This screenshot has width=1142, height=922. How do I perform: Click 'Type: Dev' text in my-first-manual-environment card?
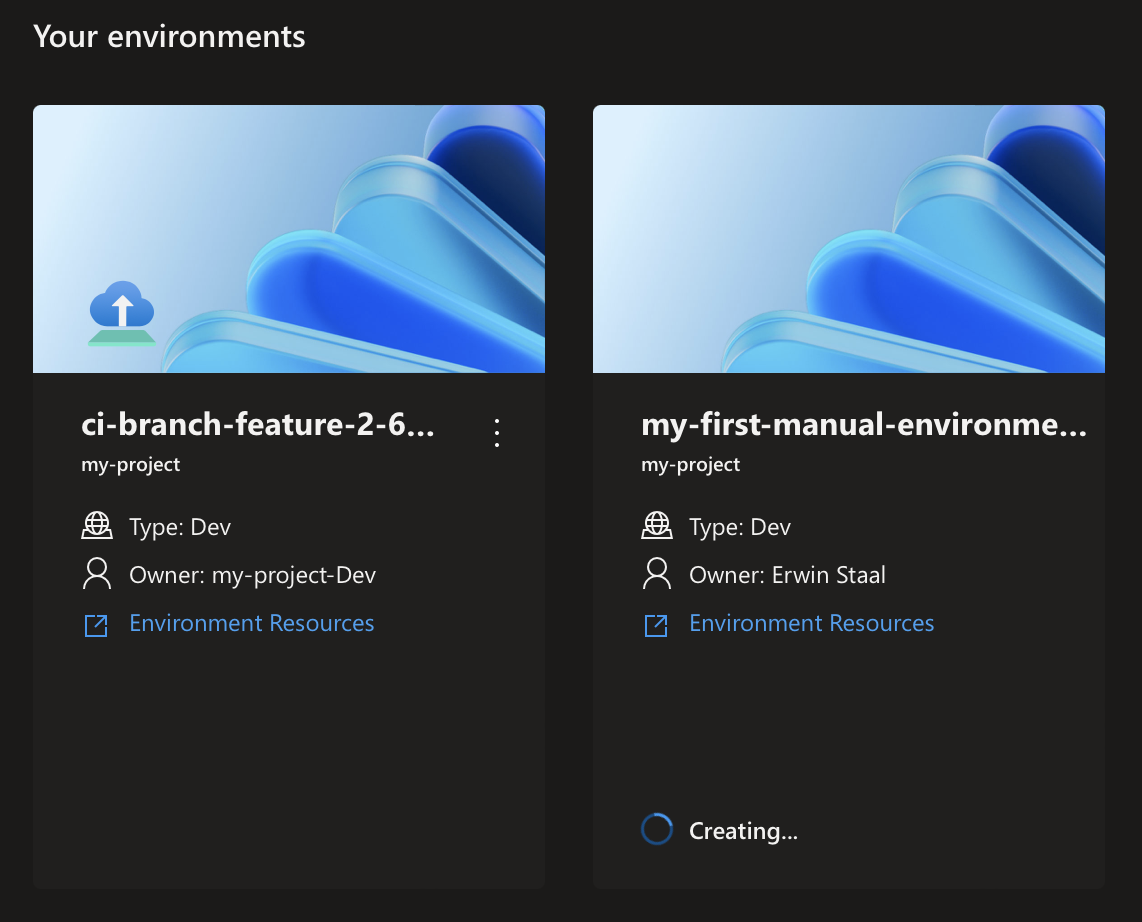coord(740,527)
